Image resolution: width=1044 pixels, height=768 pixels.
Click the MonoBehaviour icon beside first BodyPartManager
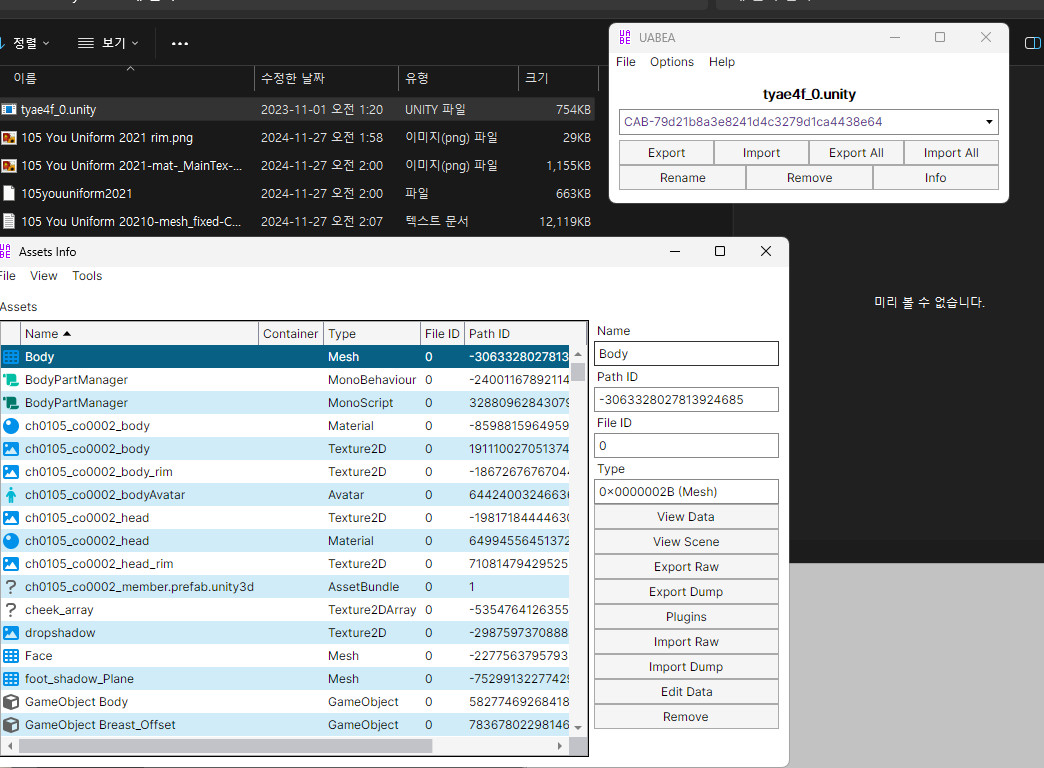tap(11, 380)
